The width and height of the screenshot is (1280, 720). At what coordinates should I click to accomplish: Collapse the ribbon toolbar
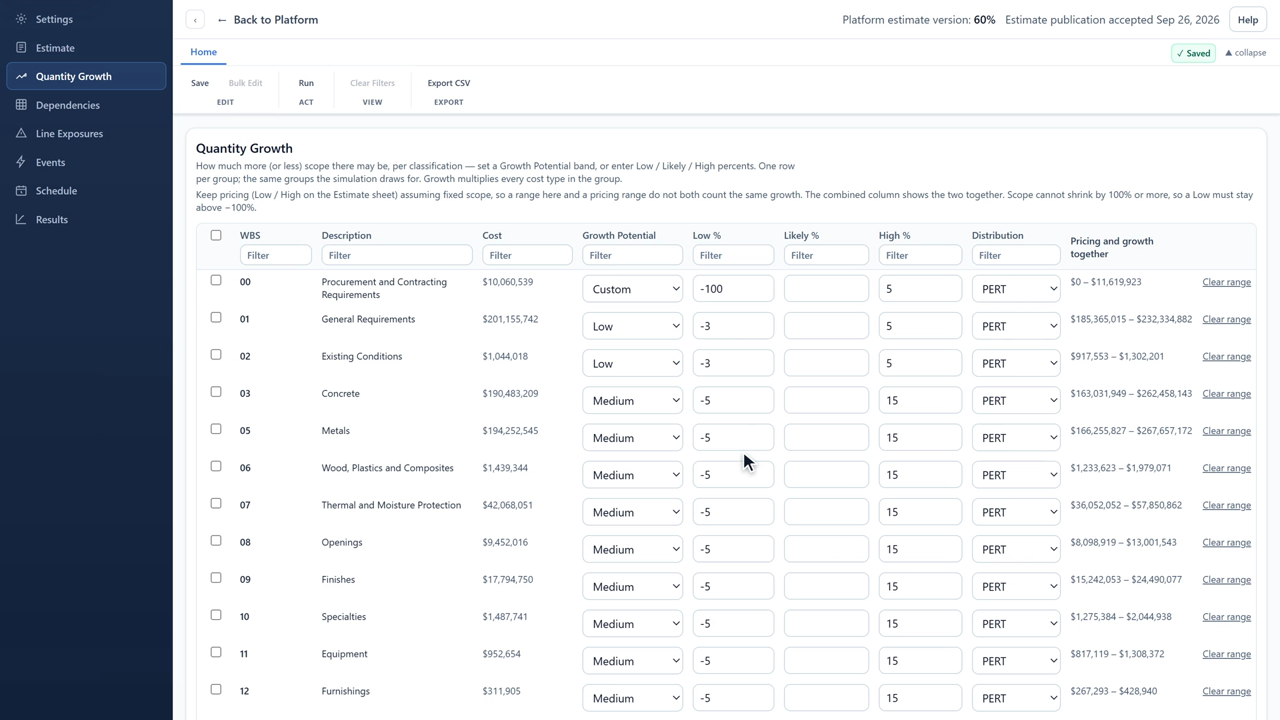click(1245, 53)
